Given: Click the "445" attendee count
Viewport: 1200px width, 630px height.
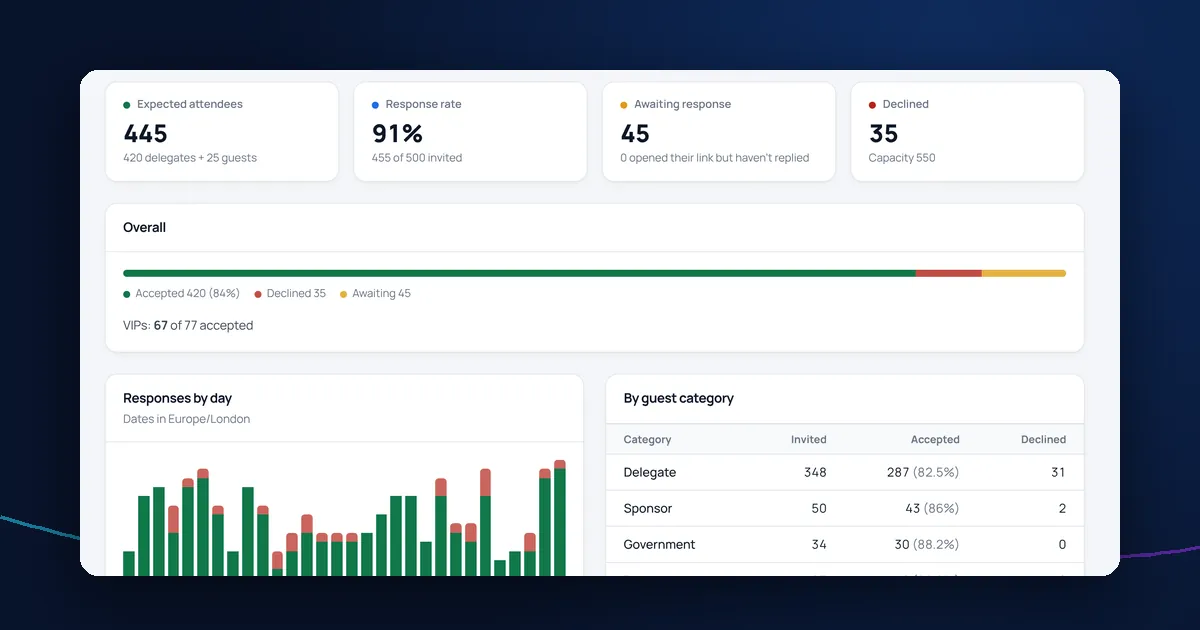Looking at the screenshot, I should pyautogui.click(x=146, y=133).
